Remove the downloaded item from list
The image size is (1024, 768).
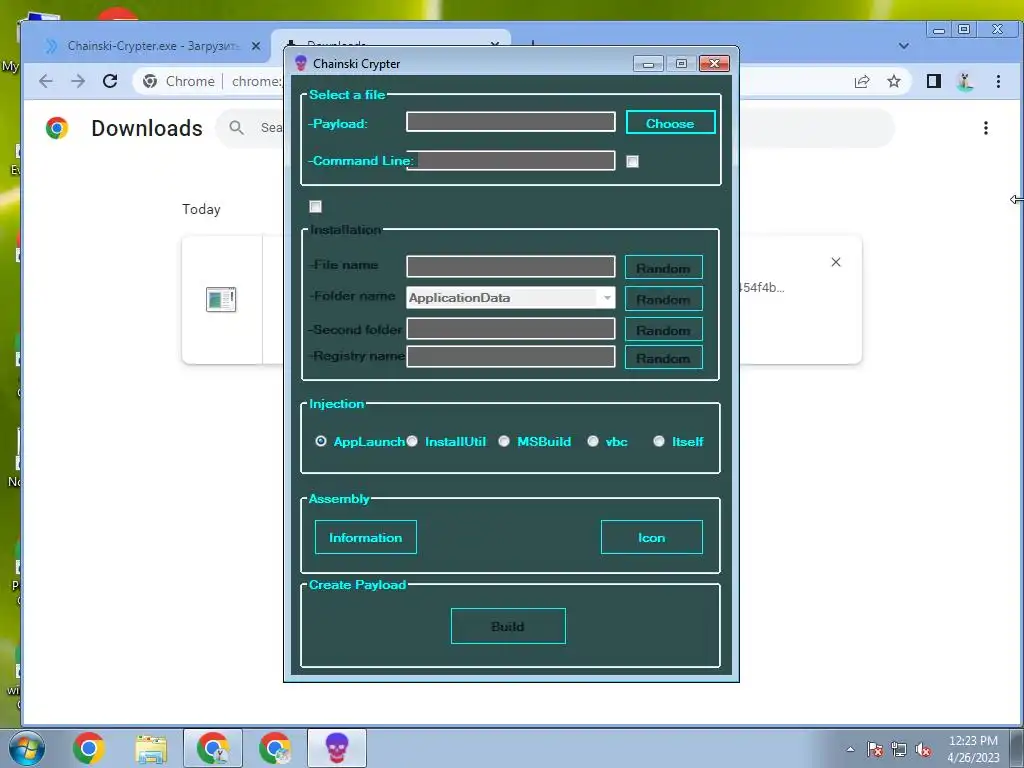pyautogui.click(x=836, y=262)
